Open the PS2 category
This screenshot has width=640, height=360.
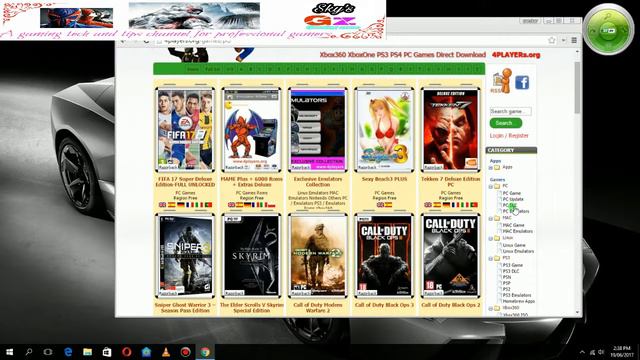506,289
